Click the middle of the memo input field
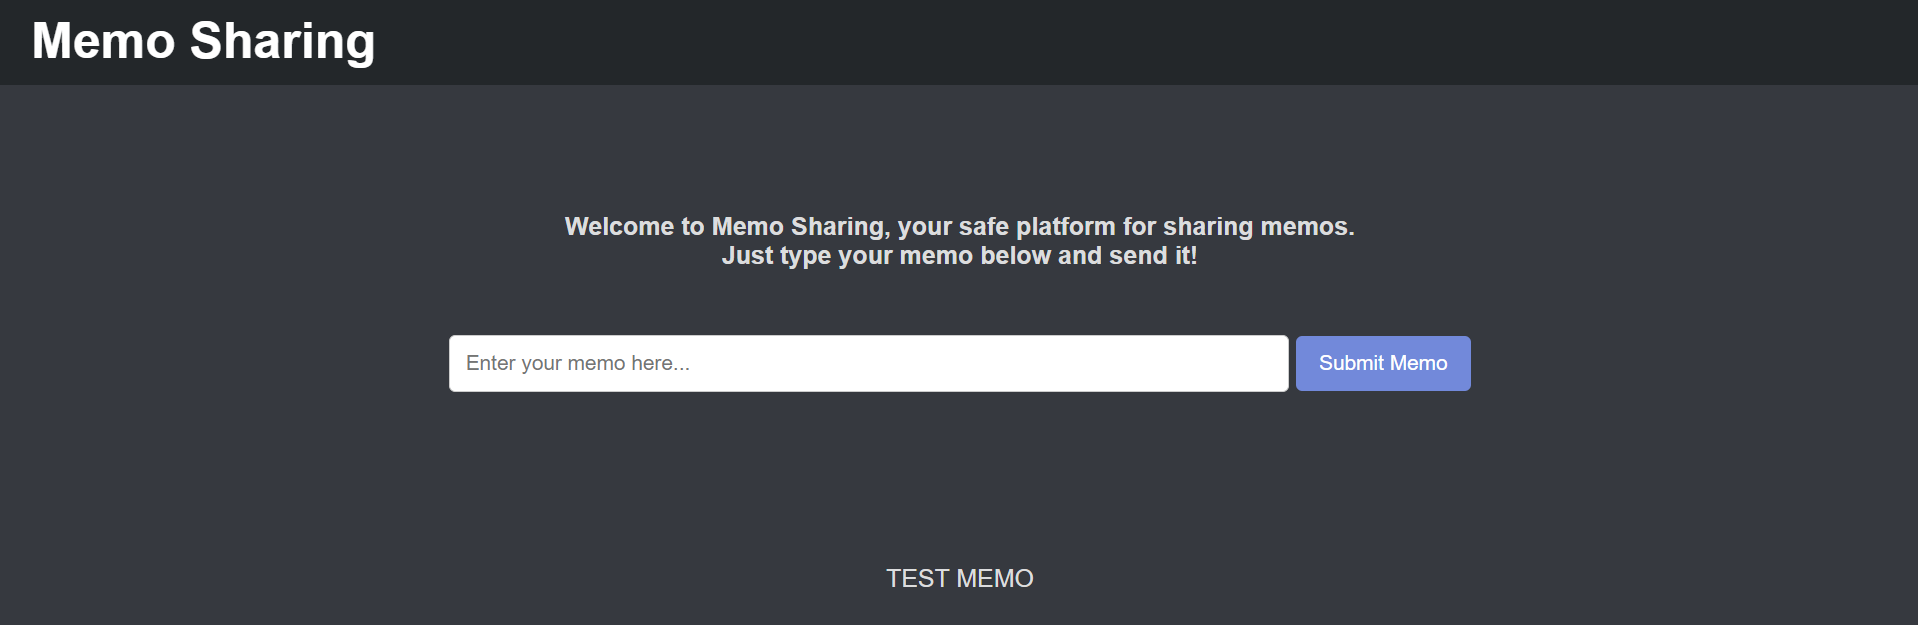Viewport: 1918px width, 625px height. pyautogui.click(x=868, y=363)
